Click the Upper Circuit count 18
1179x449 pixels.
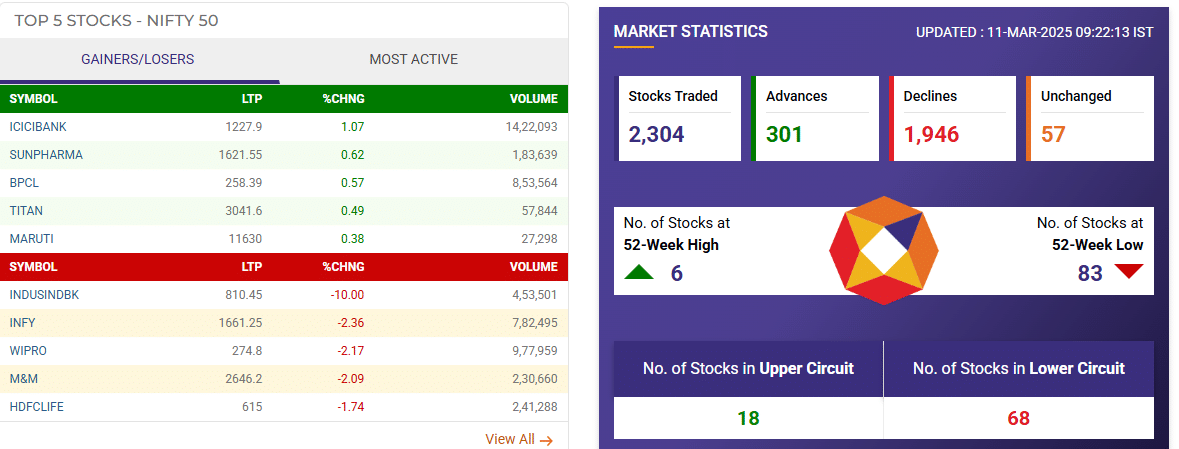tap(748, 418)
